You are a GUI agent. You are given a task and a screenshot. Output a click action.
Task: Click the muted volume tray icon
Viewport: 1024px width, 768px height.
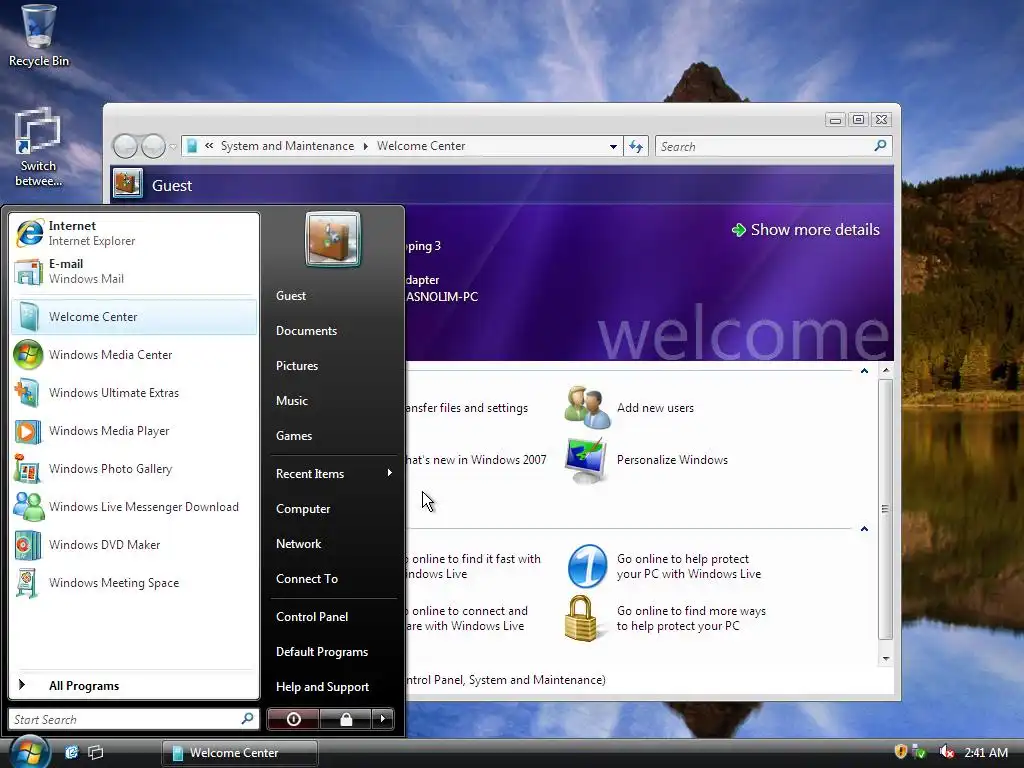(946, 752)
